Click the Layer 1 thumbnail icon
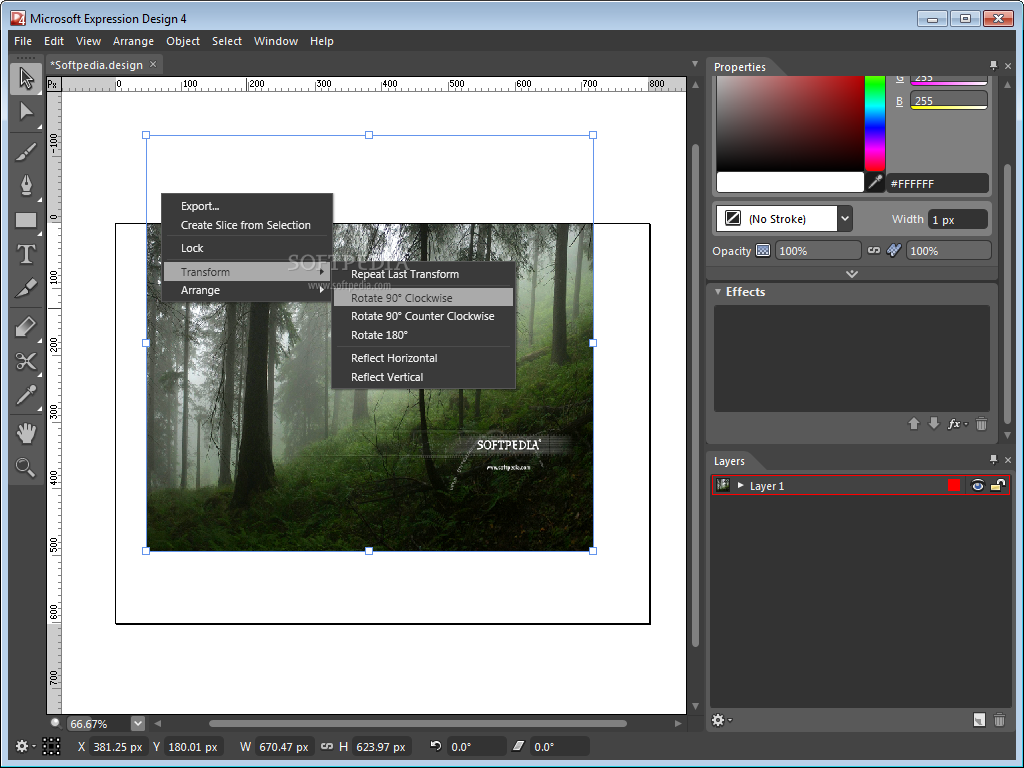Viewport: 1024px width, 768px height. (723, 485)
